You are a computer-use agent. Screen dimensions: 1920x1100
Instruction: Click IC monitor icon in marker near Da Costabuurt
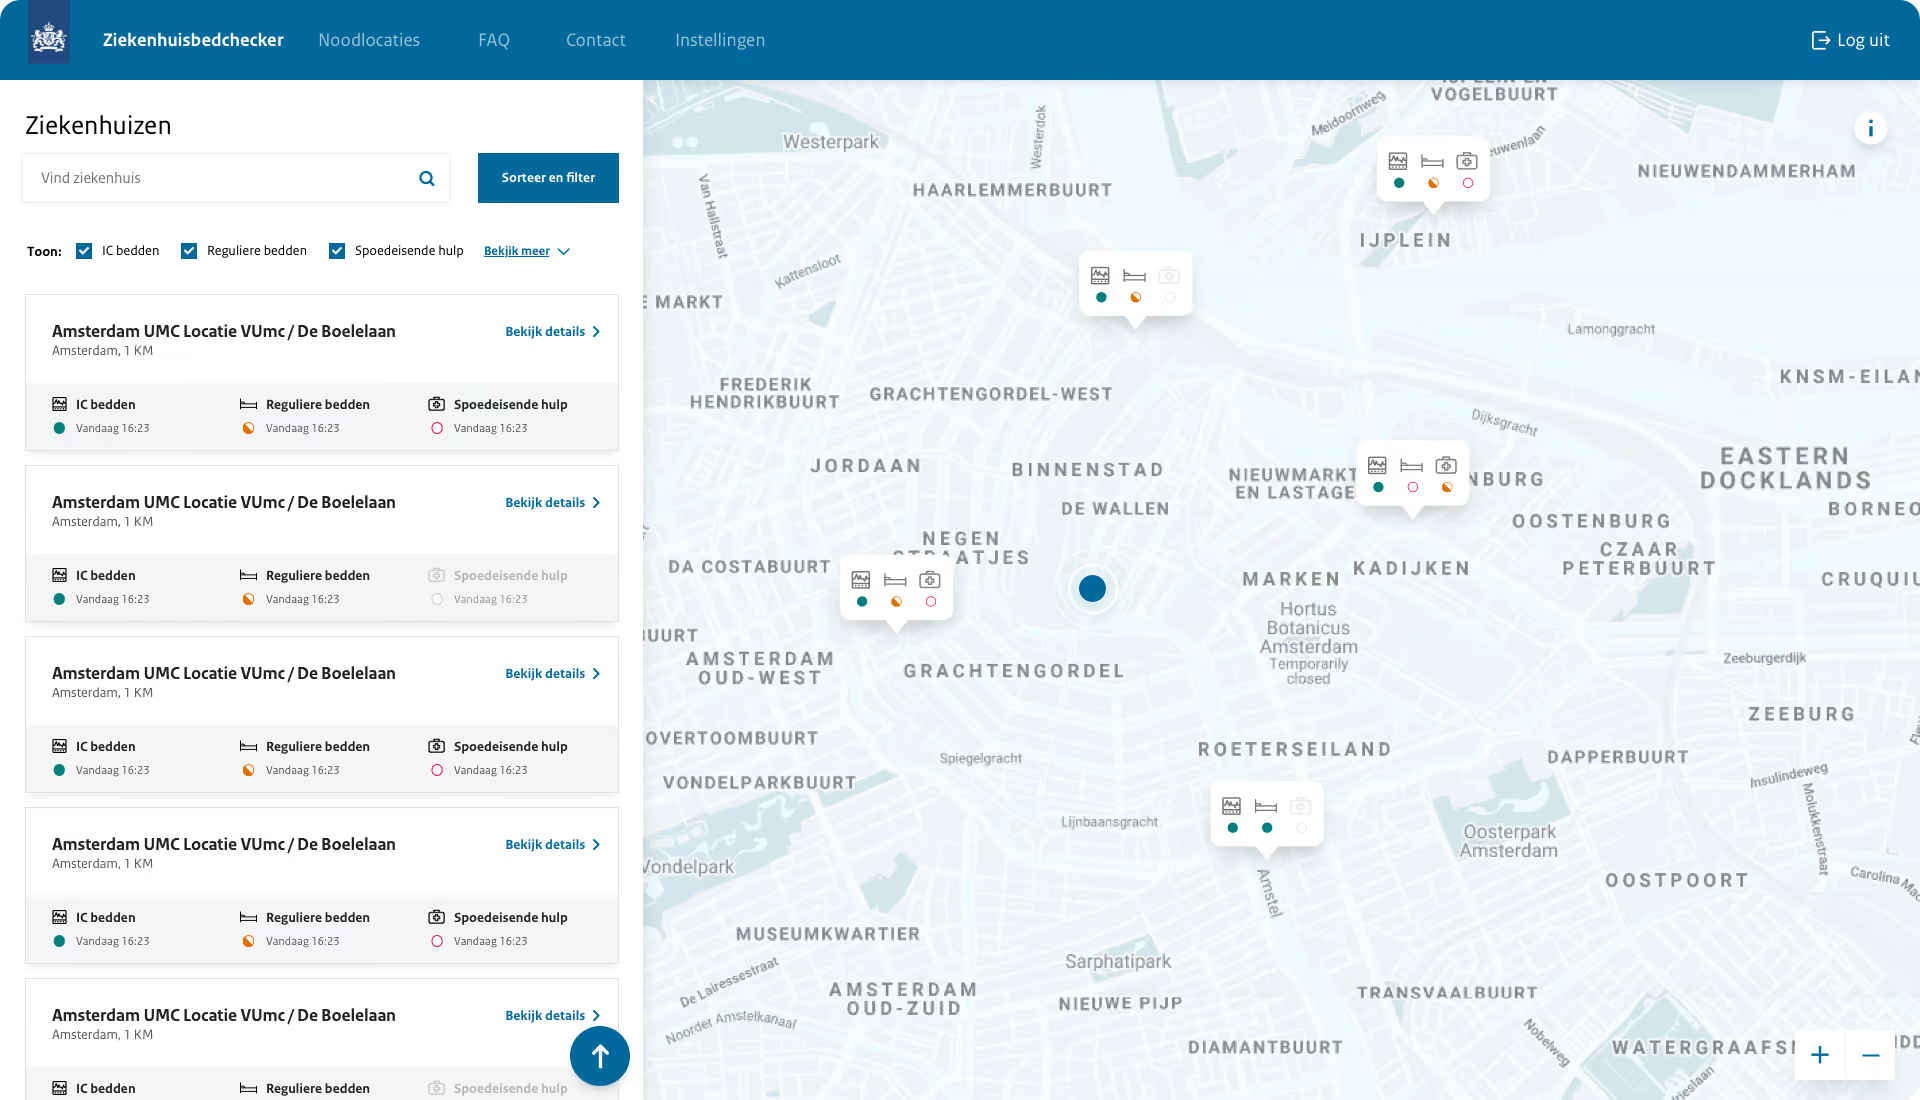[x=861, y=580]
